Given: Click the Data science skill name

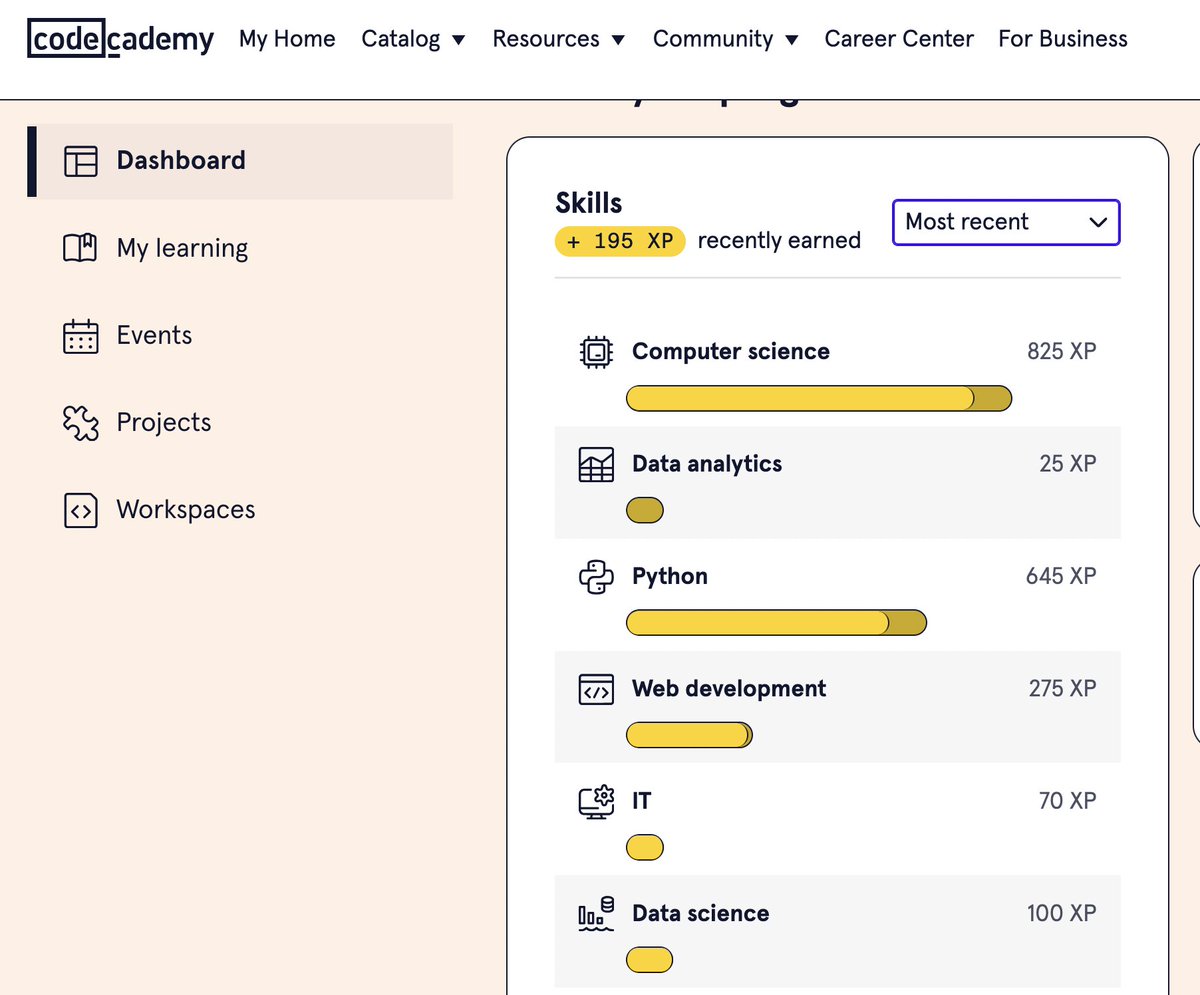Looking at the screenshot, I should coord(701,914).
